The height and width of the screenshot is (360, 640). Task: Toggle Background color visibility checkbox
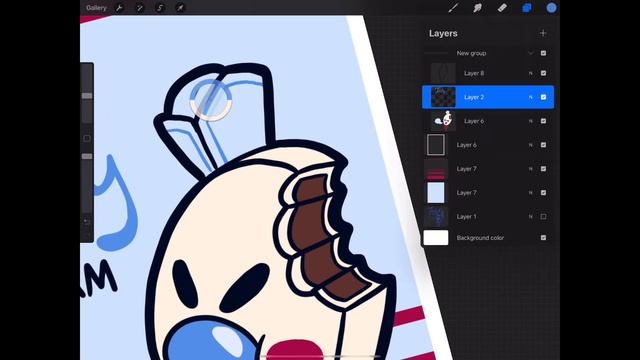click(x=543, y=238)
